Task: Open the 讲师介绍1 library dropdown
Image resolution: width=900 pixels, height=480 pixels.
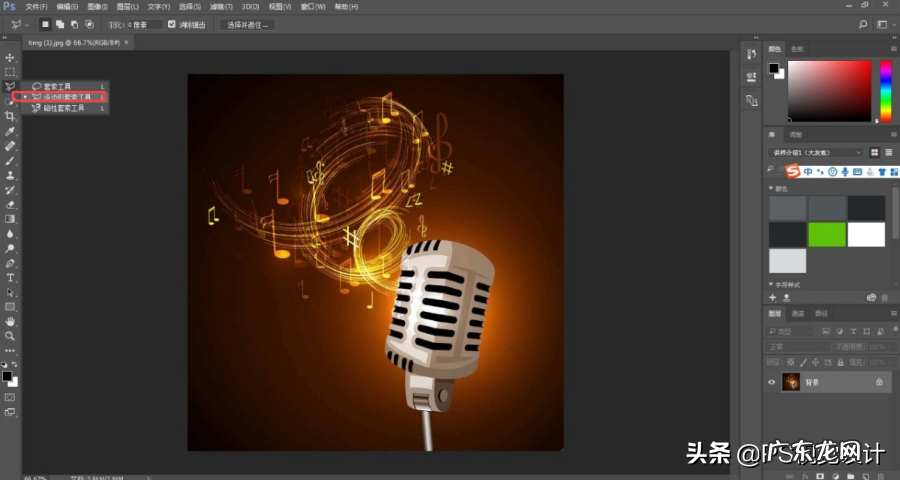Action: click(815, 152)
